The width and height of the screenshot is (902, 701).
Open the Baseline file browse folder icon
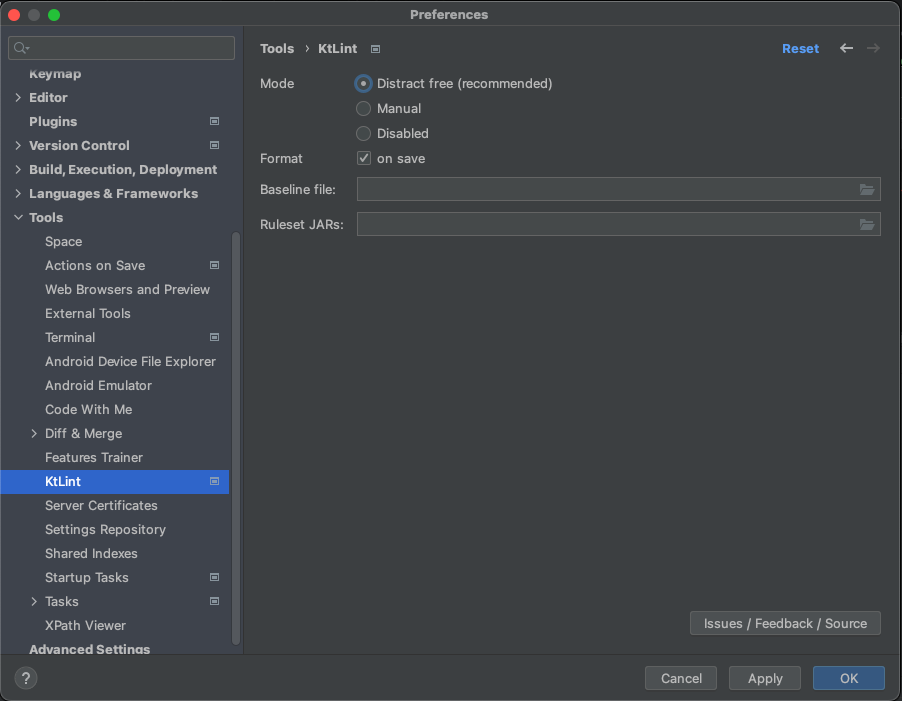click(x=867, y=189)
